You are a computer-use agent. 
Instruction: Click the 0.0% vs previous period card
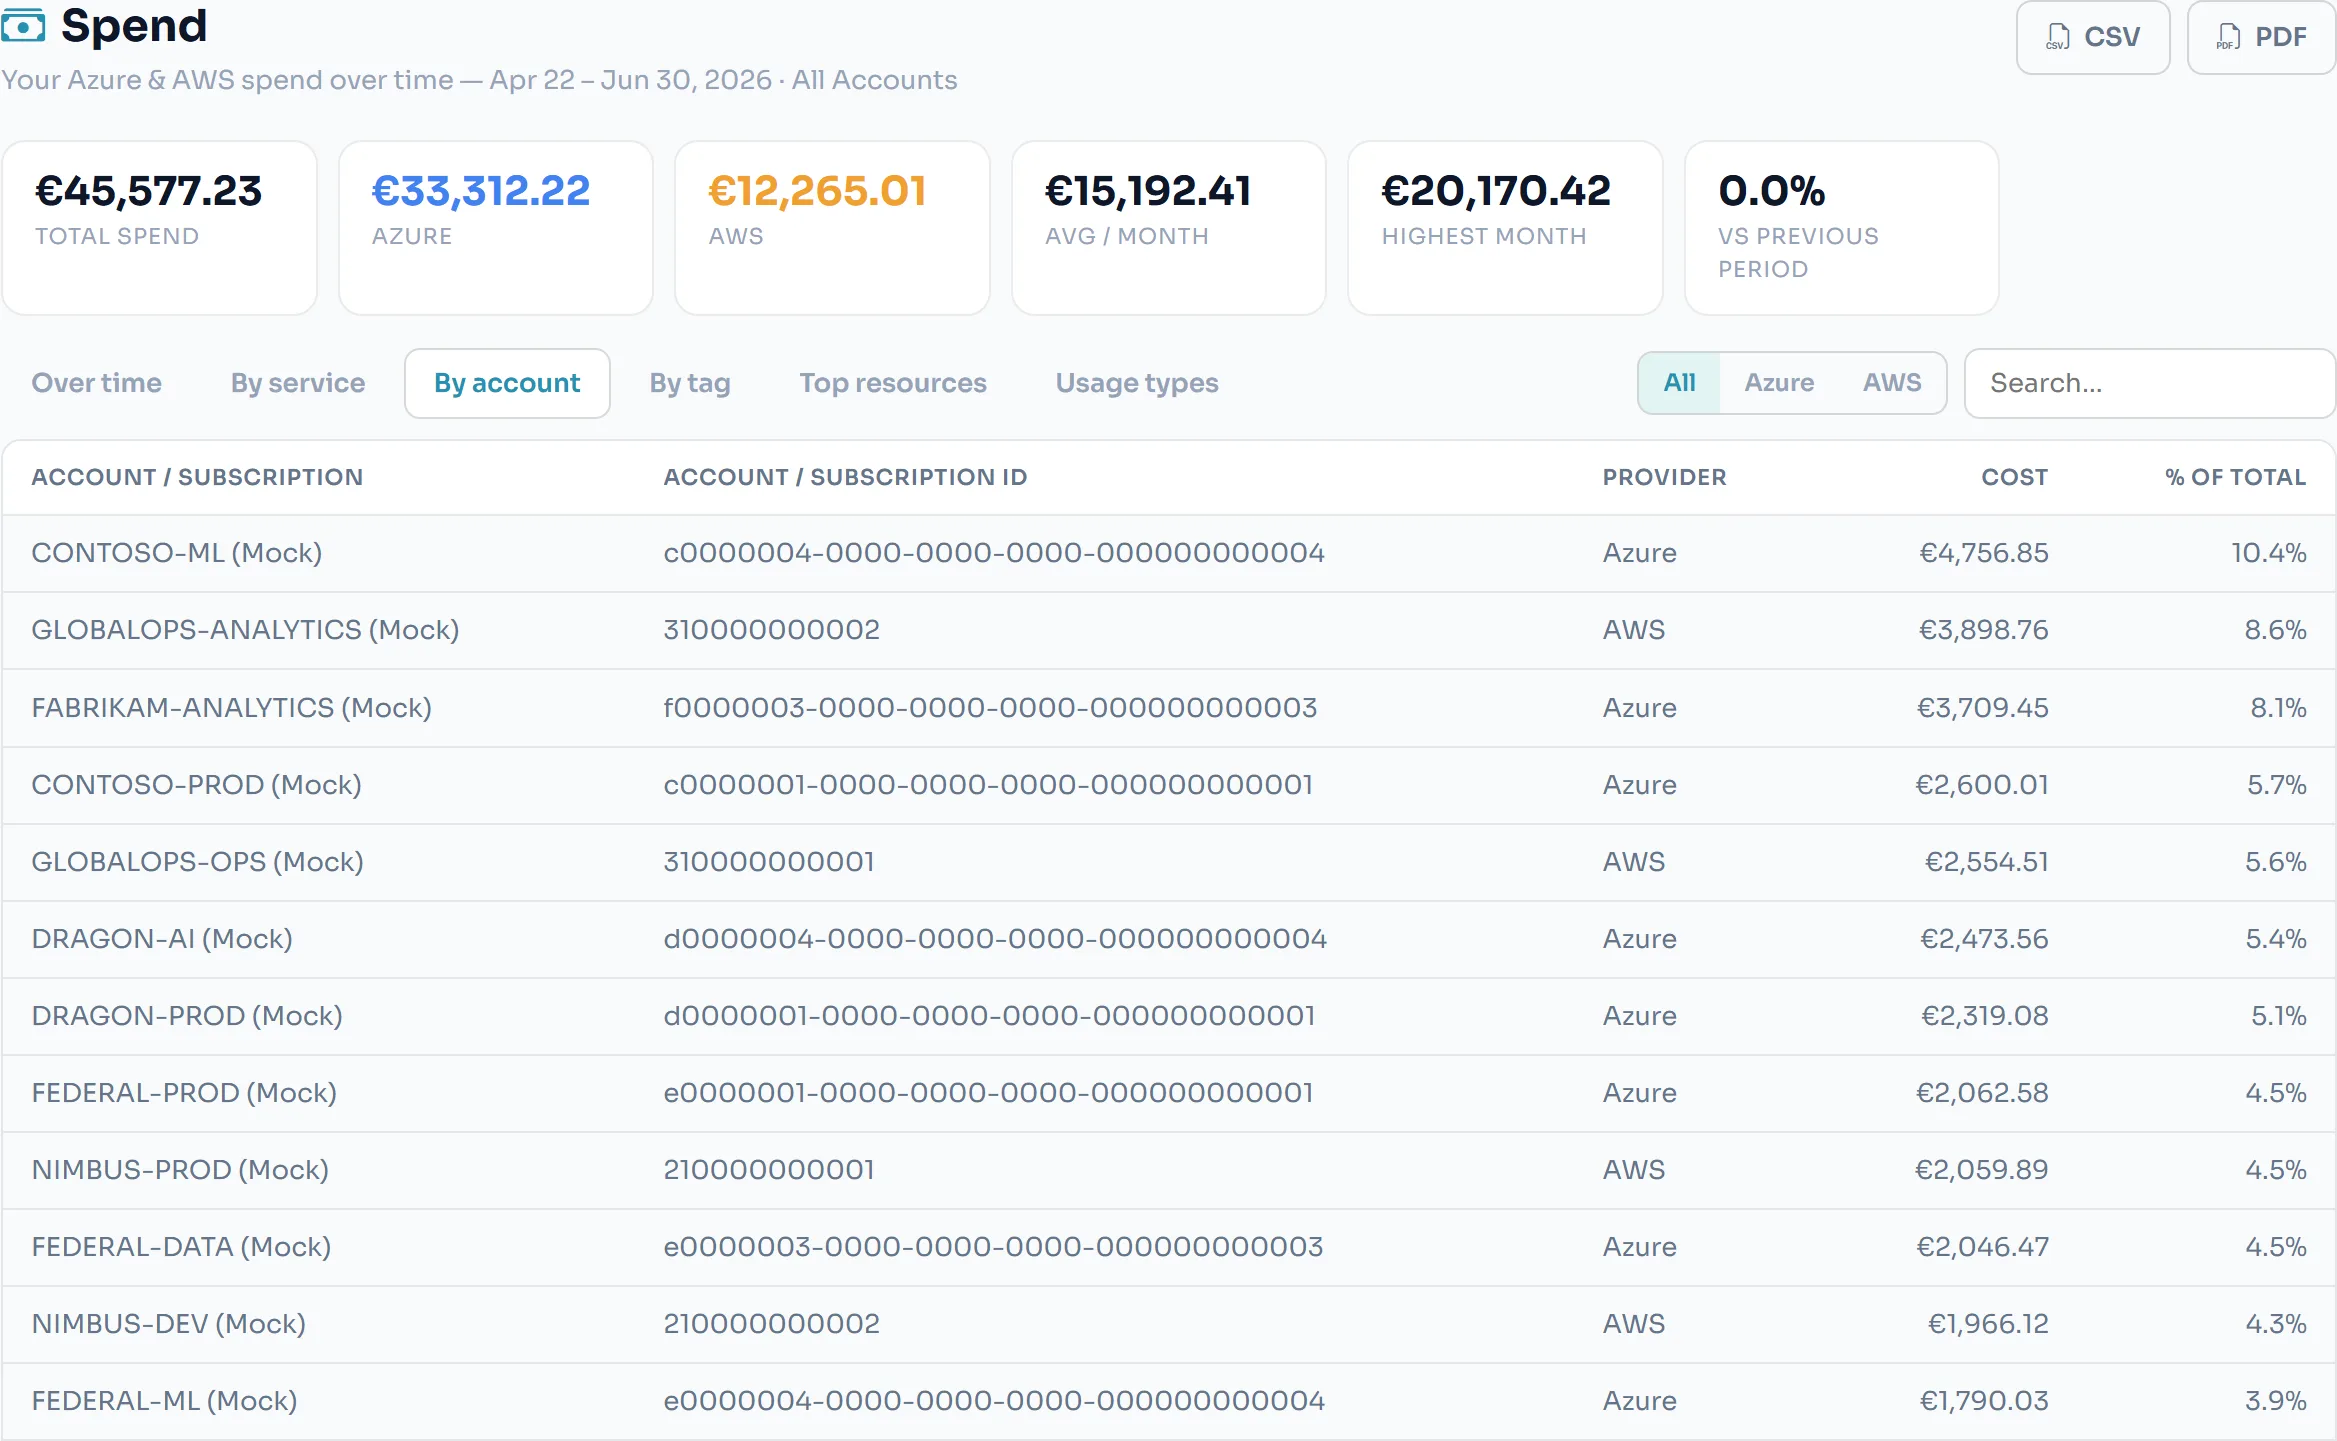[x=1841, y=228]
